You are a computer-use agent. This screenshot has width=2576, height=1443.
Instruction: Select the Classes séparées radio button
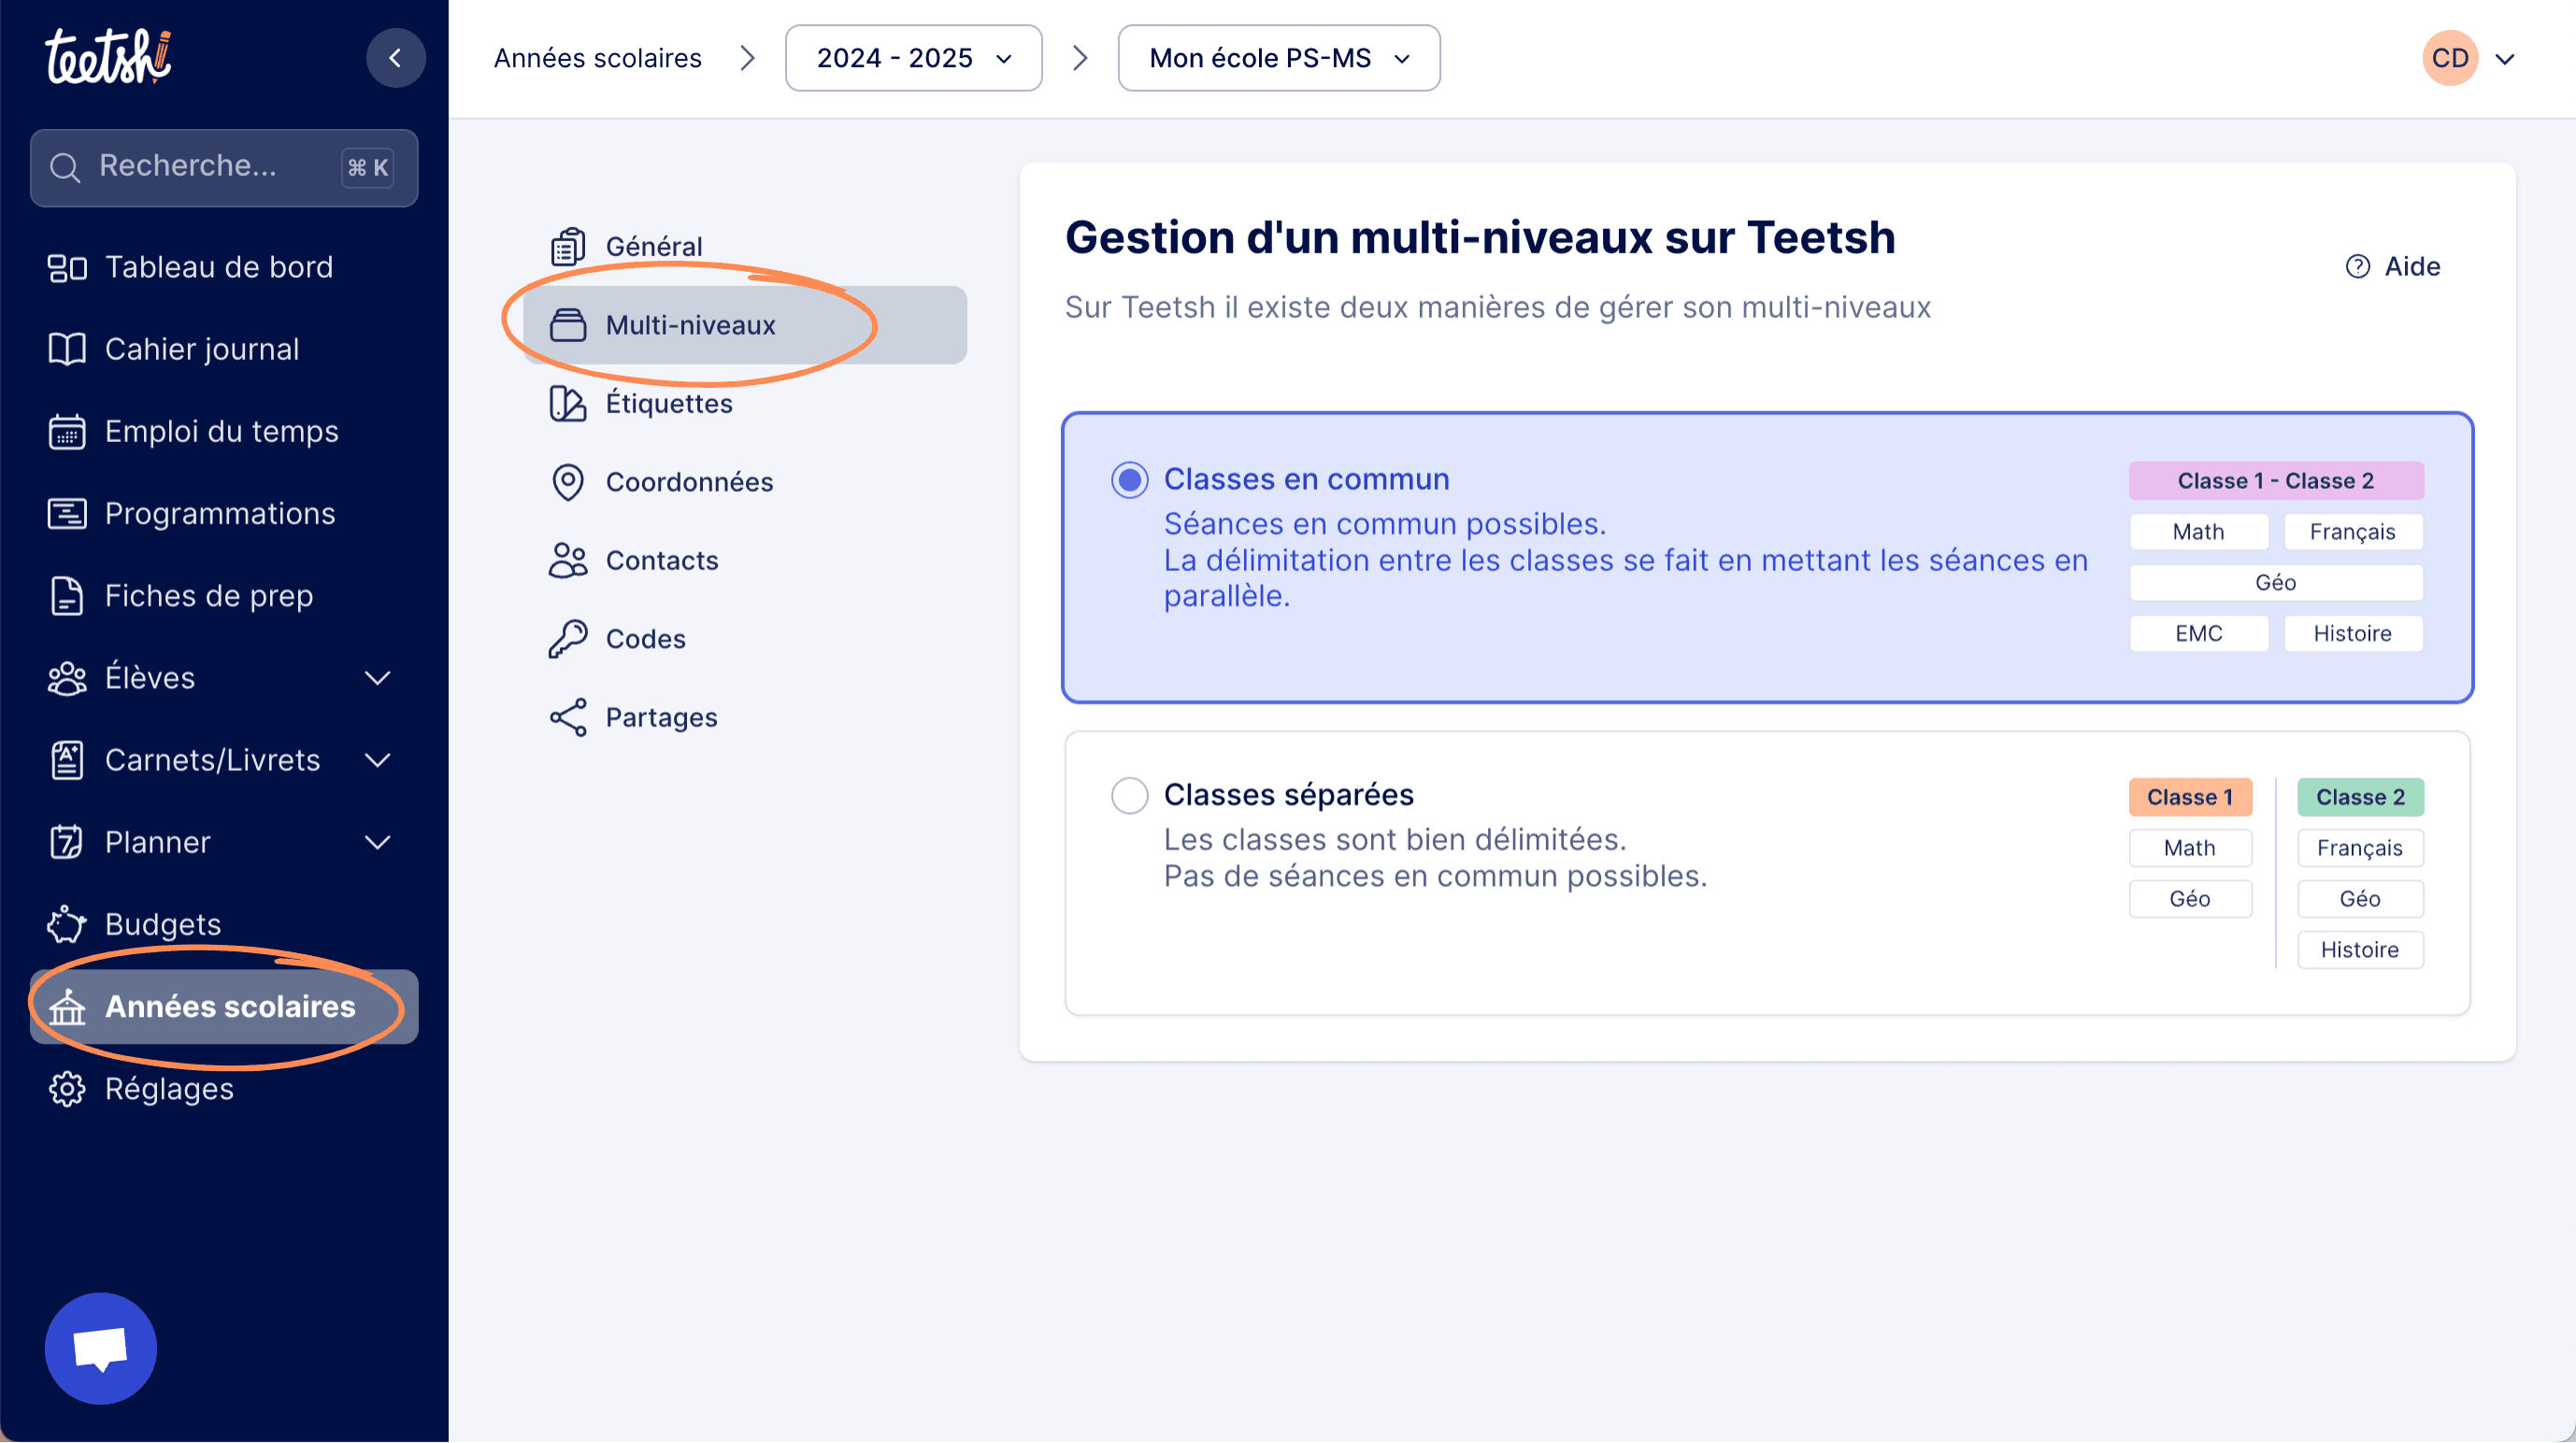[1129, 796]
